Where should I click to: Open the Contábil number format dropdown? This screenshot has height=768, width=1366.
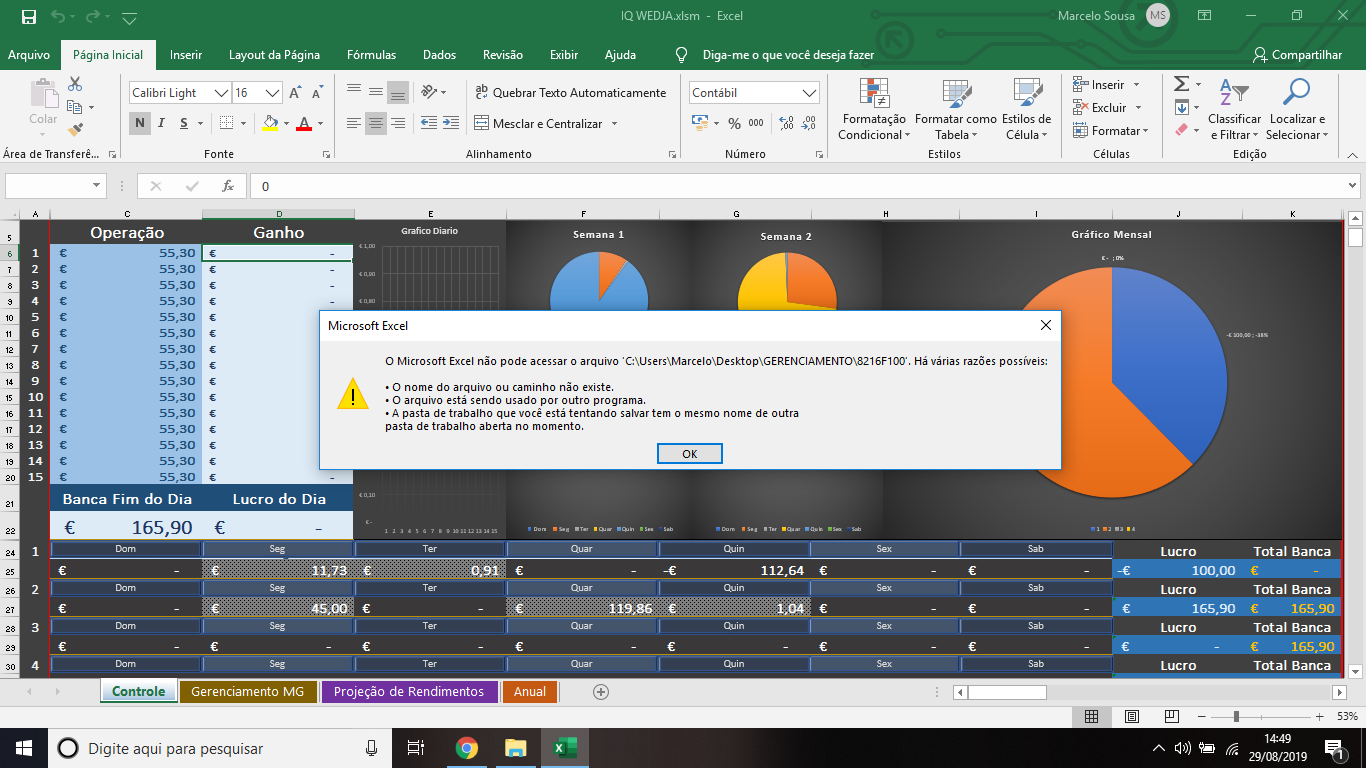[x=810, y=92]
